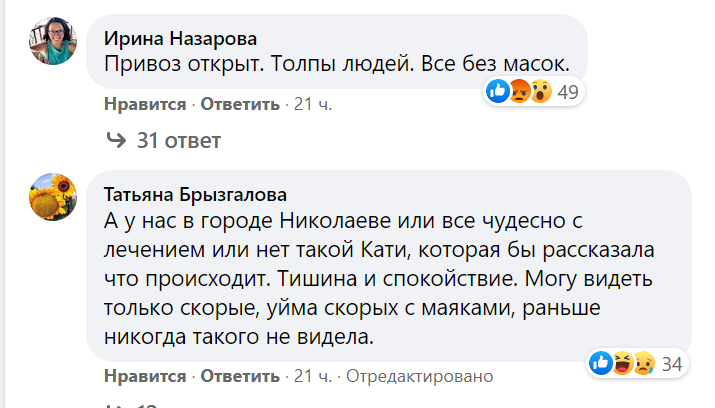715x408 pixels.
Task: Click the blue Like reaction on Ирина Назарова's comment
Action: coord(498,93)
